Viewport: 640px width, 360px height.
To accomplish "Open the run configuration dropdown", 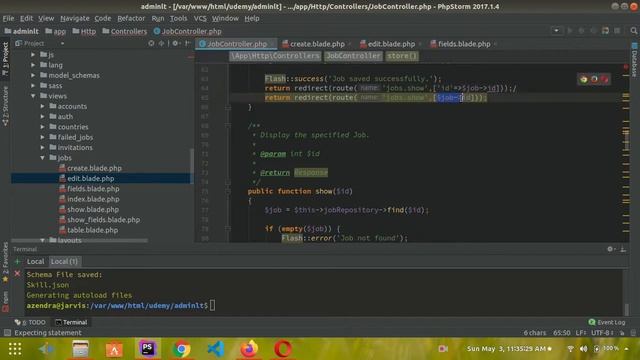I will click(x=556, y=31).
